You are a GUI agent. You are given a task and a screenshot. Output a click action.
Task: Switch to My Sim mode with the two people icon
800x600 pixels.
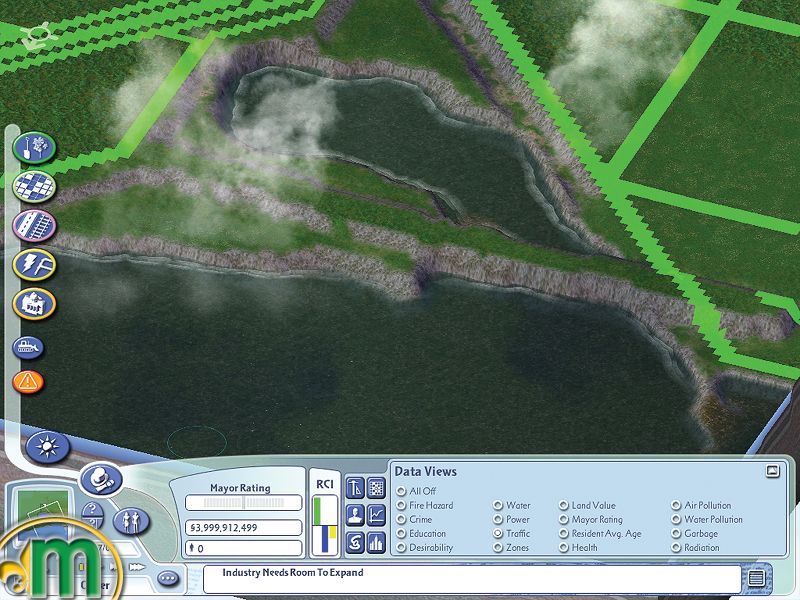coord(131,521)
